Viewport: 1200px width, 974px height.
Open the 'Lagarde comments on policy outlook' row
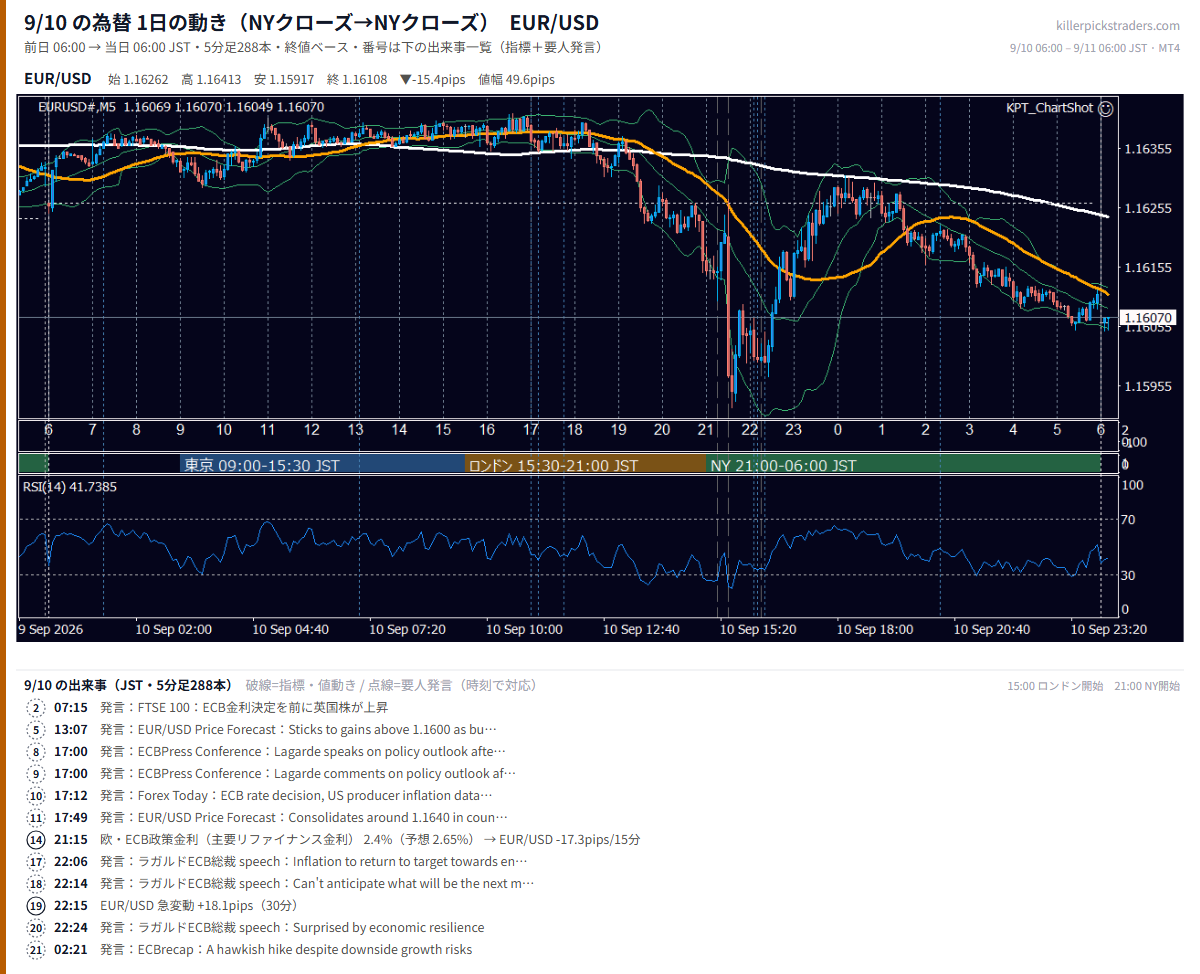[271, 774]
